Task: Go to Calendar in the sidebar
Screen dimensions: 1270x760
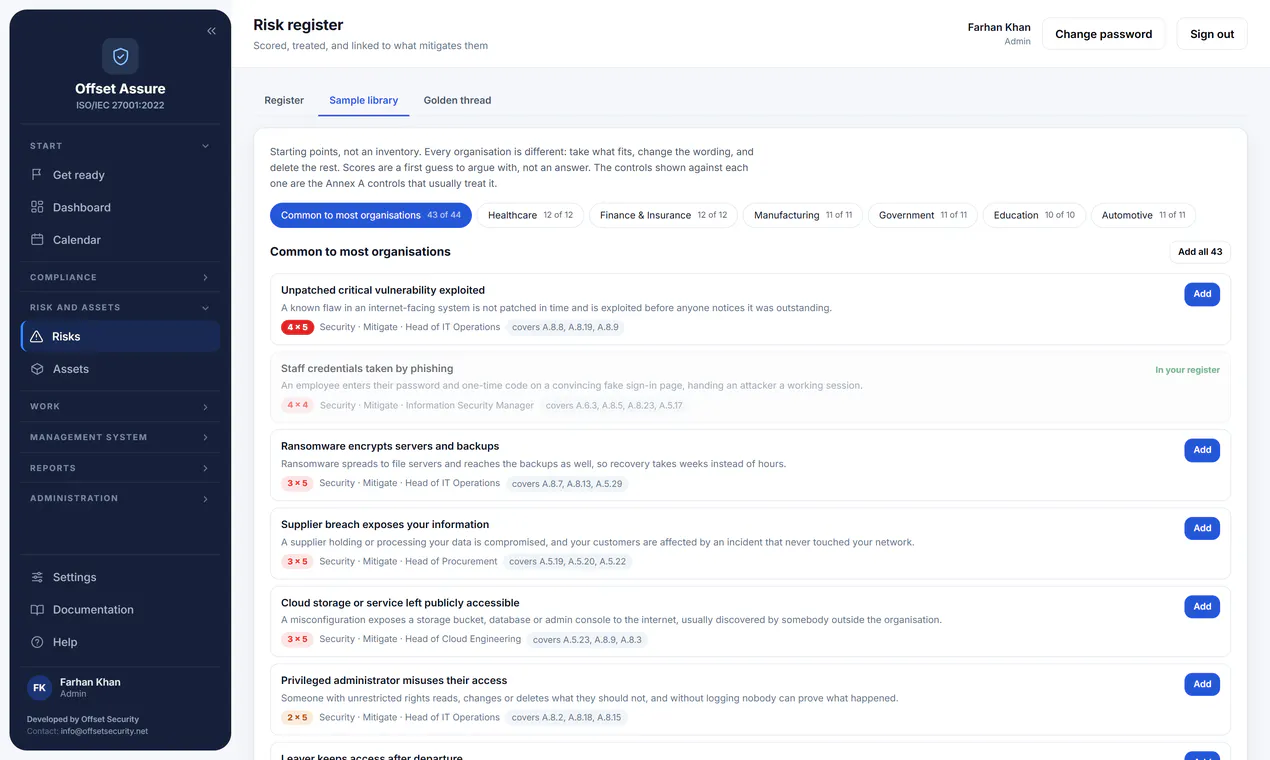Action: pos(120,240)
